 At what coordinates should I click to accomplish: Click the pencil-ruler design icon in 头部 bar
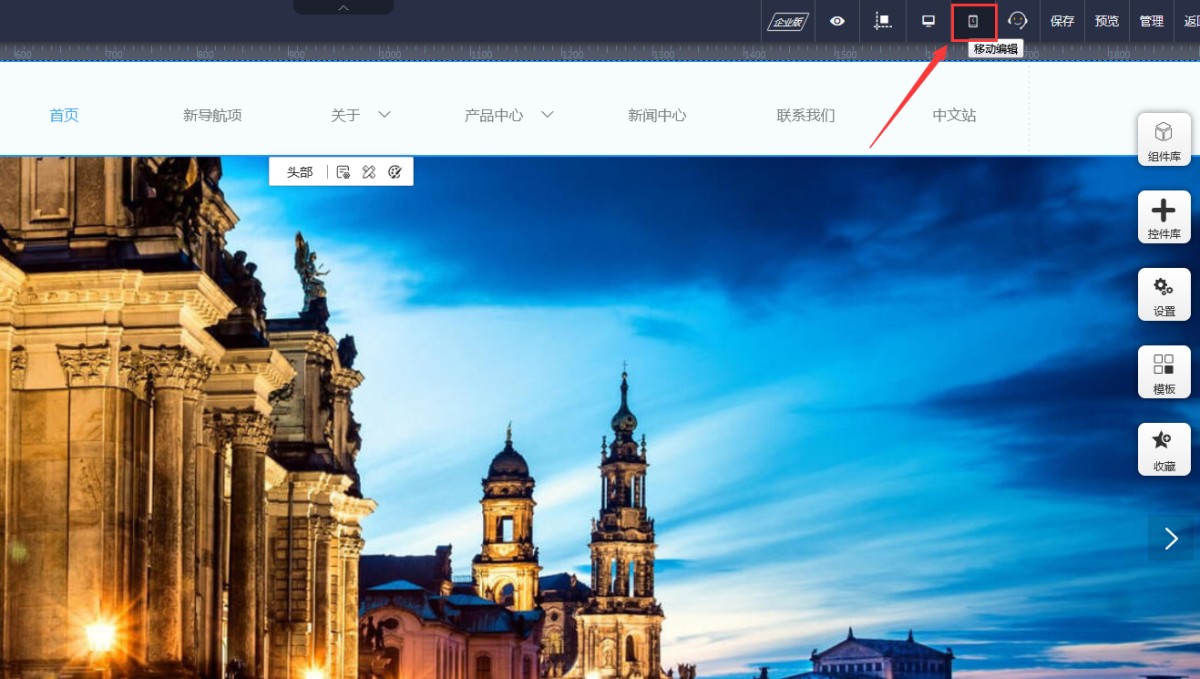click(x=368, y=172)
